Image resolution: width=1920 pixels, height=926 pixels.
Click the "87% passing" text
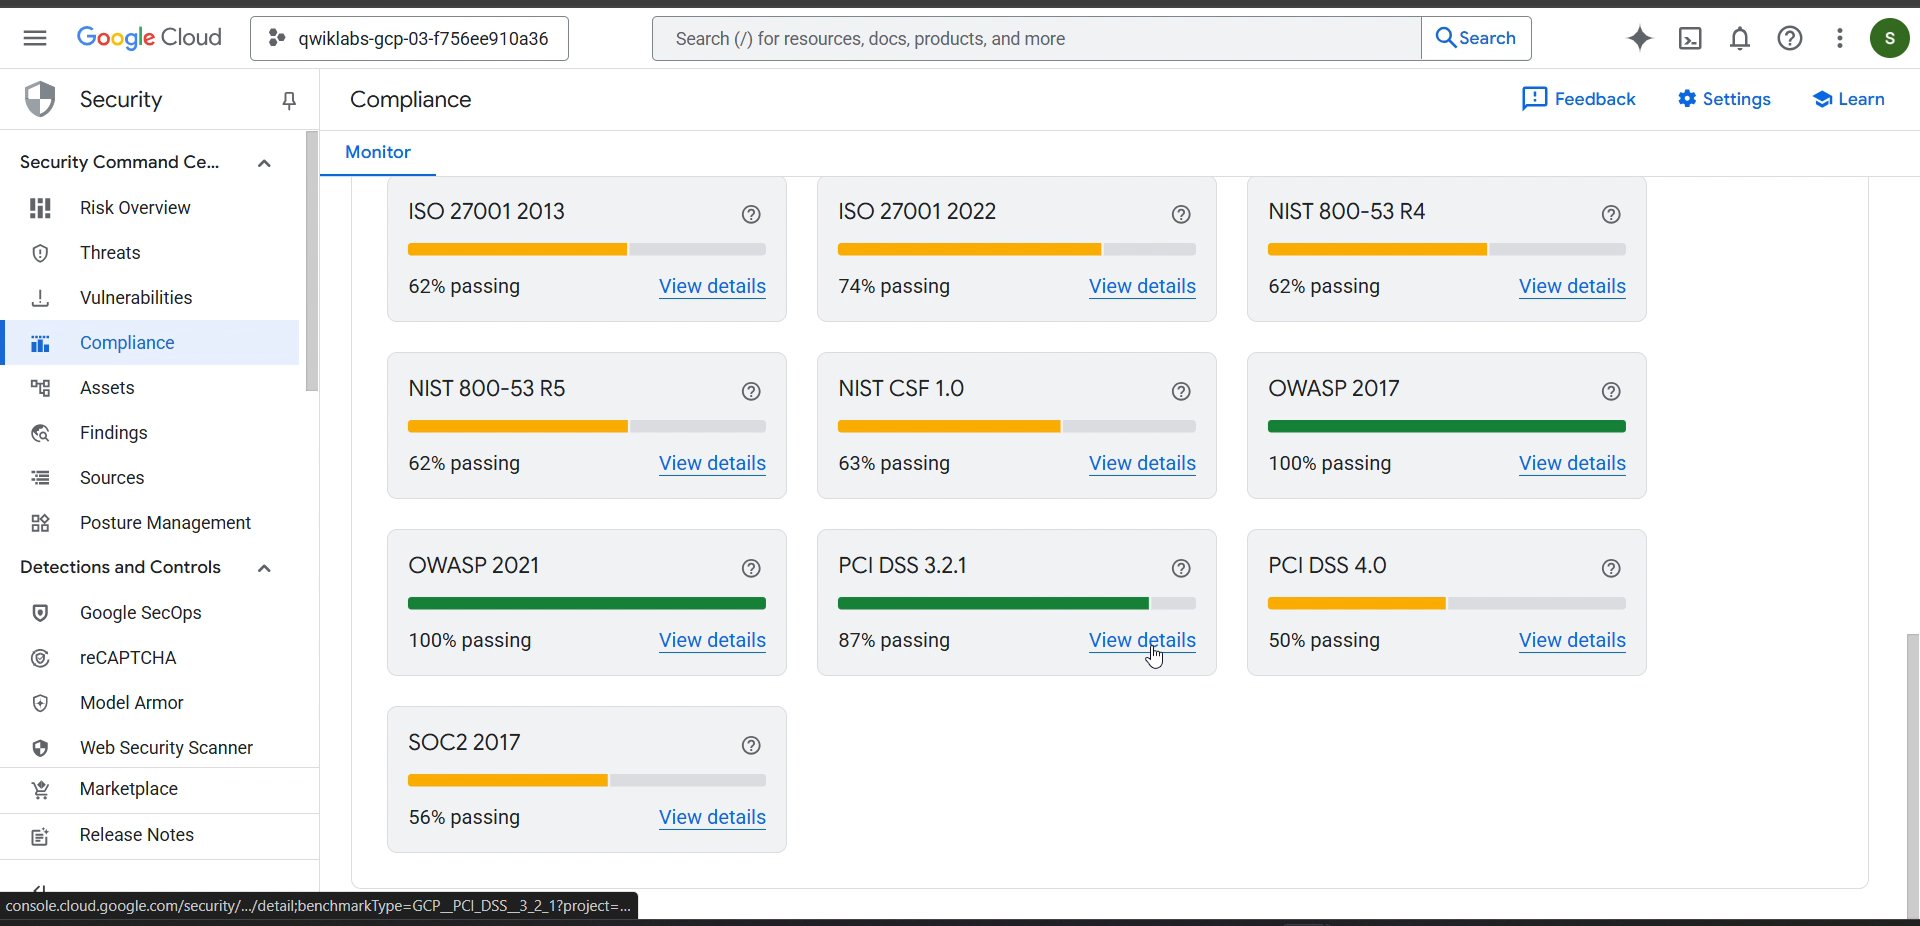pyautogui.click(x=894, y=640)
